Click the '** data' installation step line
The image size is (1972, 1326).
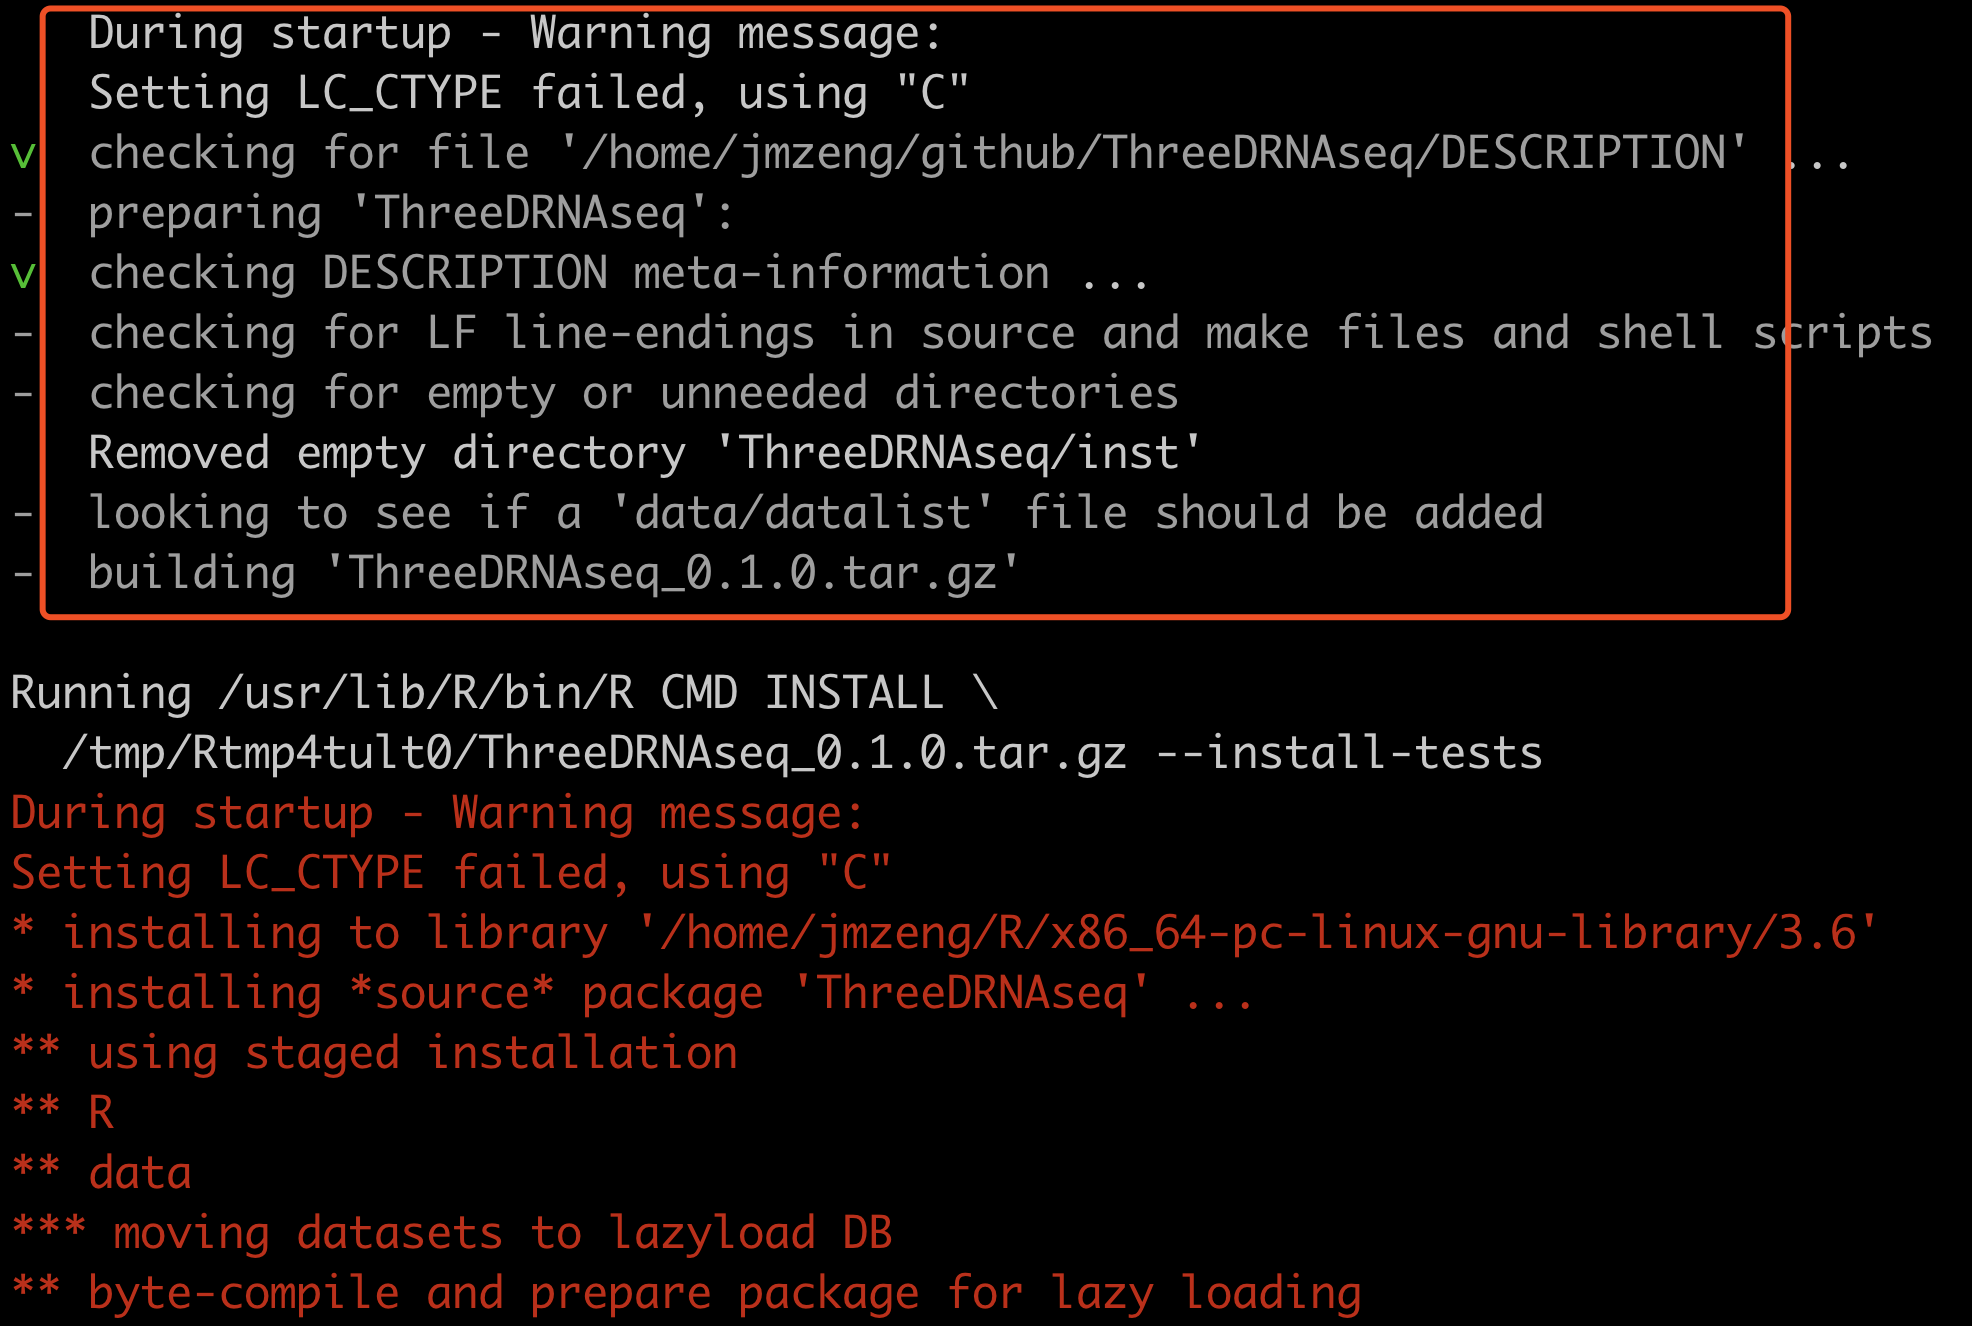pos(101,1173)
